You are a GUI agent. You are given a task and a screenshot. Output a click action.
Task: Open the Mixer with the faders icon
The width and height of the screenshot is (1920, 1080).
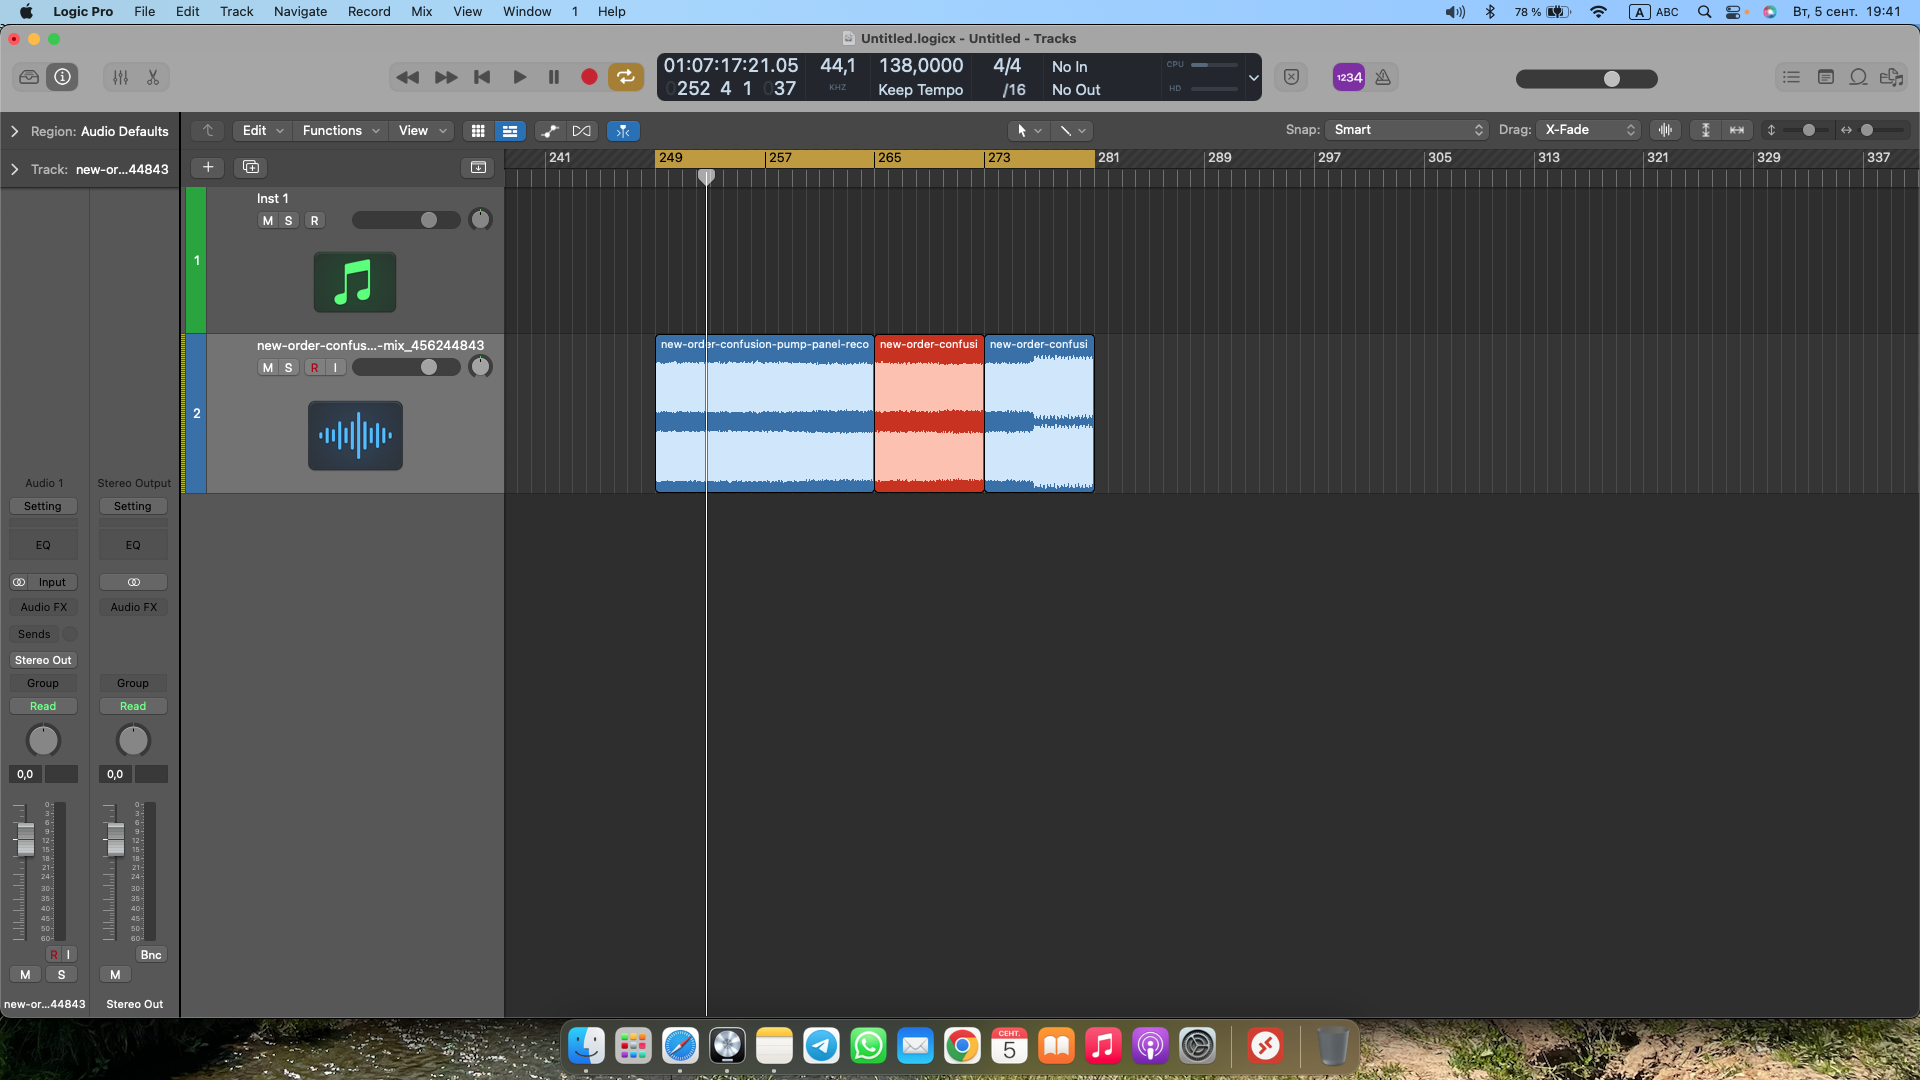coord(120,77)
